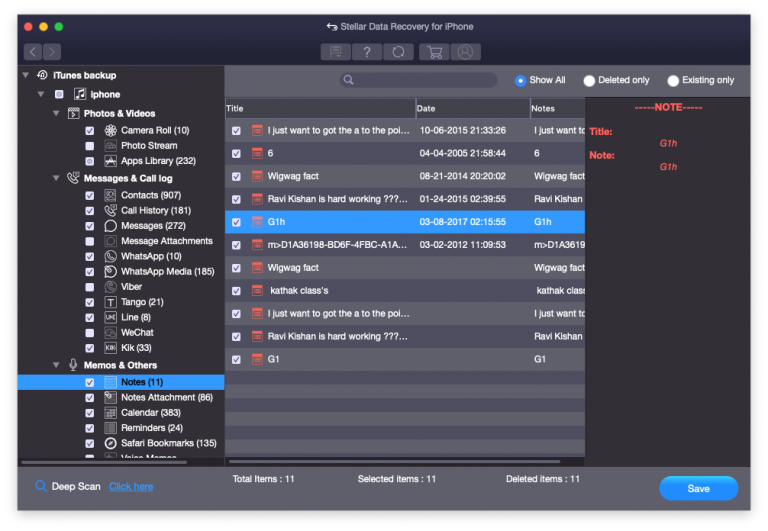Select the Existing only radio button
This screenshot has width=768, height=531.
(673, 80)
